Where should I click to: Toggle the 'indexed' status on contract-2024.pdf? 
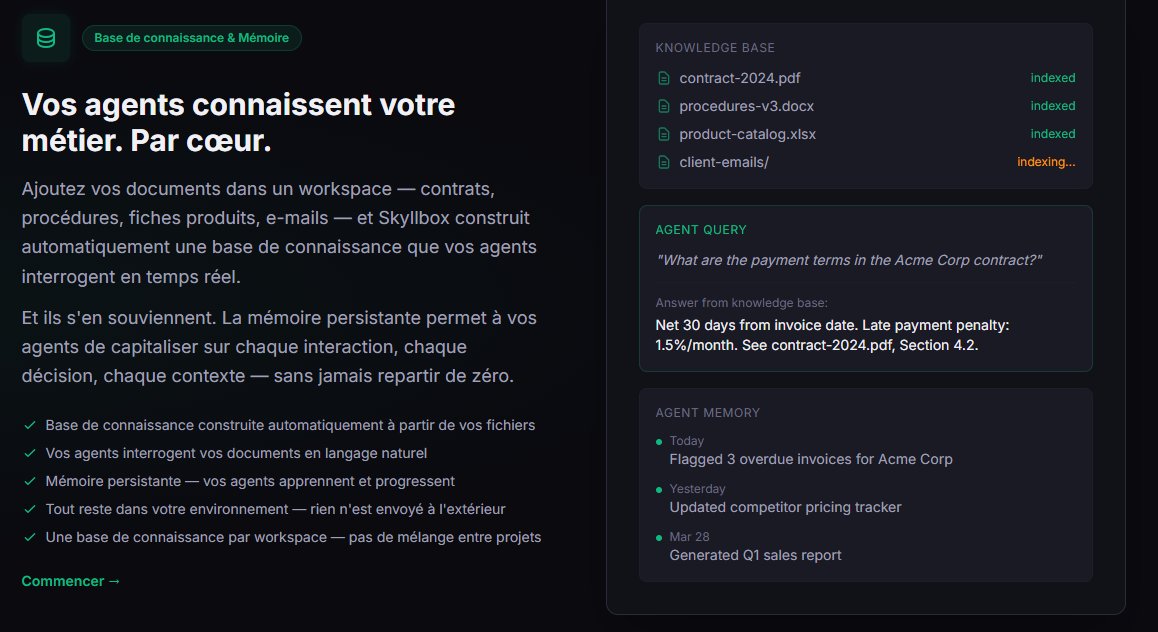(1053, 77)
